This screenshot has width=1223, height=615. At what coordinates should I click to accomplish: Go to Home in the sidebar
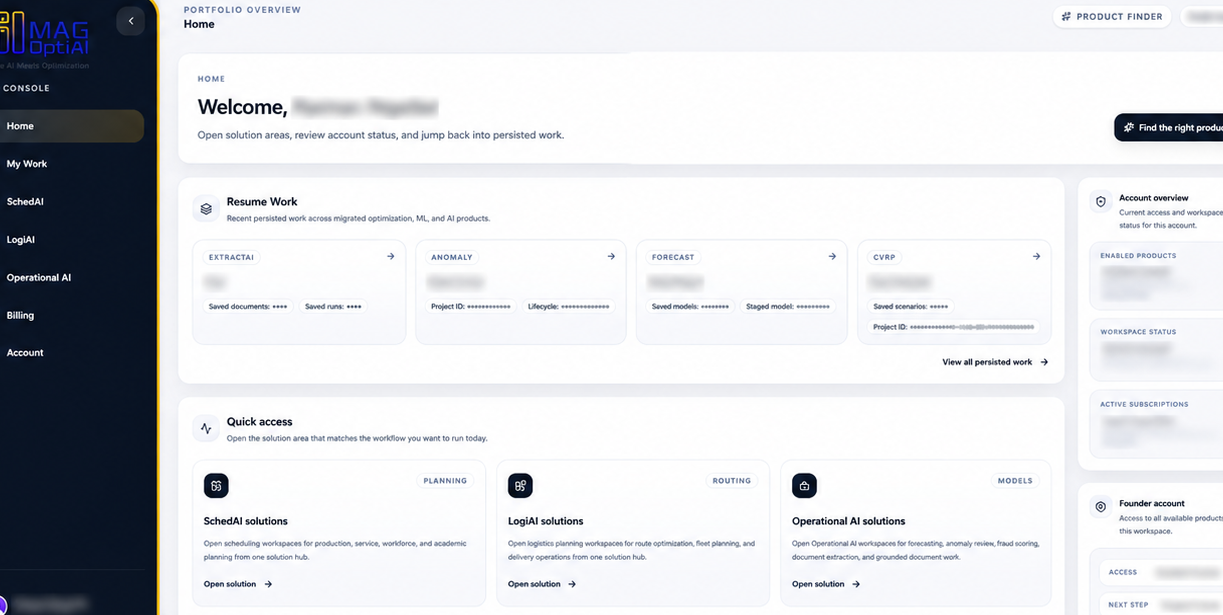(72, 126)
